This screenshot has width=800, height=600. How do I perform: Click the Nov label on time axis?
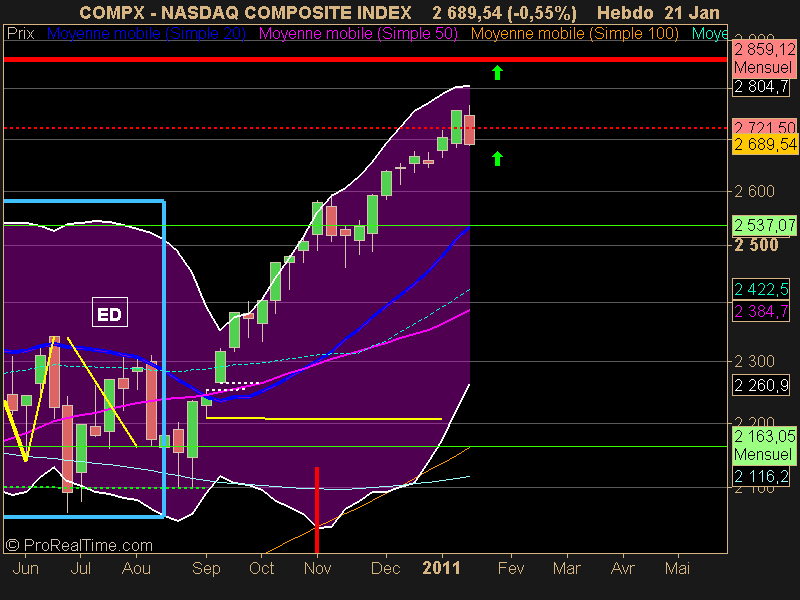point(317,568)
